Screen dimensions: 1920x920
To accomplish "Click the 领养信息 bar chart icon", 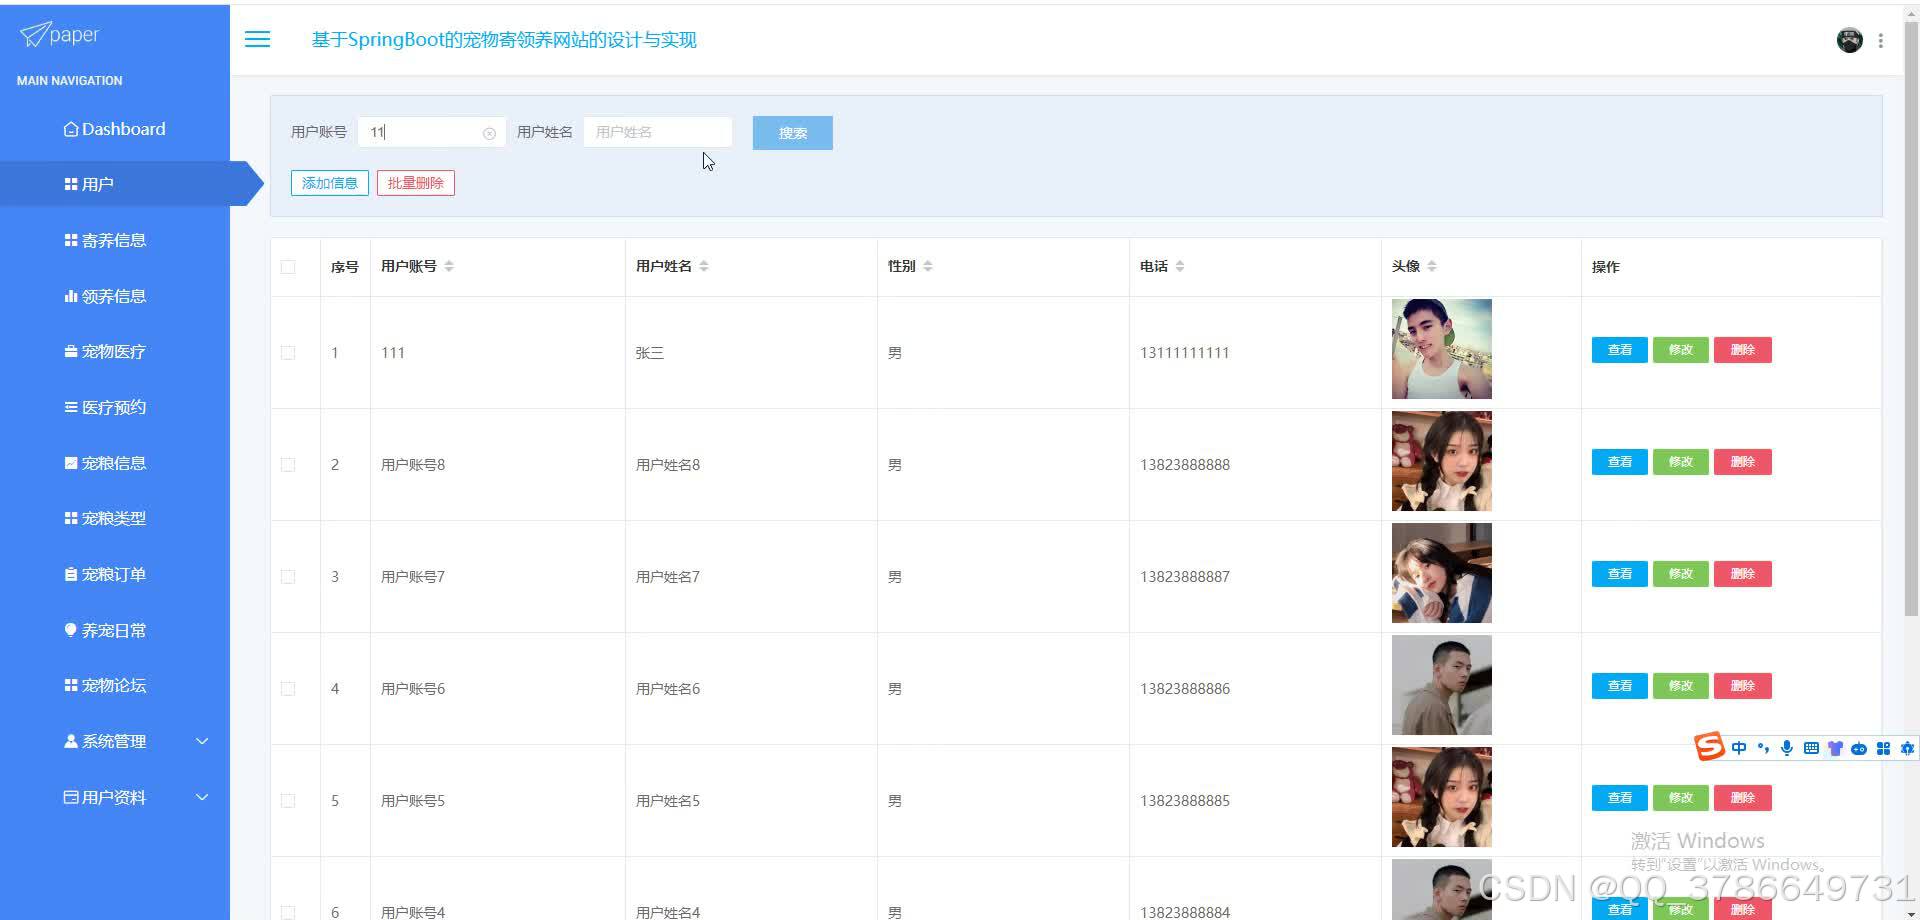I will tap(71, 296).
